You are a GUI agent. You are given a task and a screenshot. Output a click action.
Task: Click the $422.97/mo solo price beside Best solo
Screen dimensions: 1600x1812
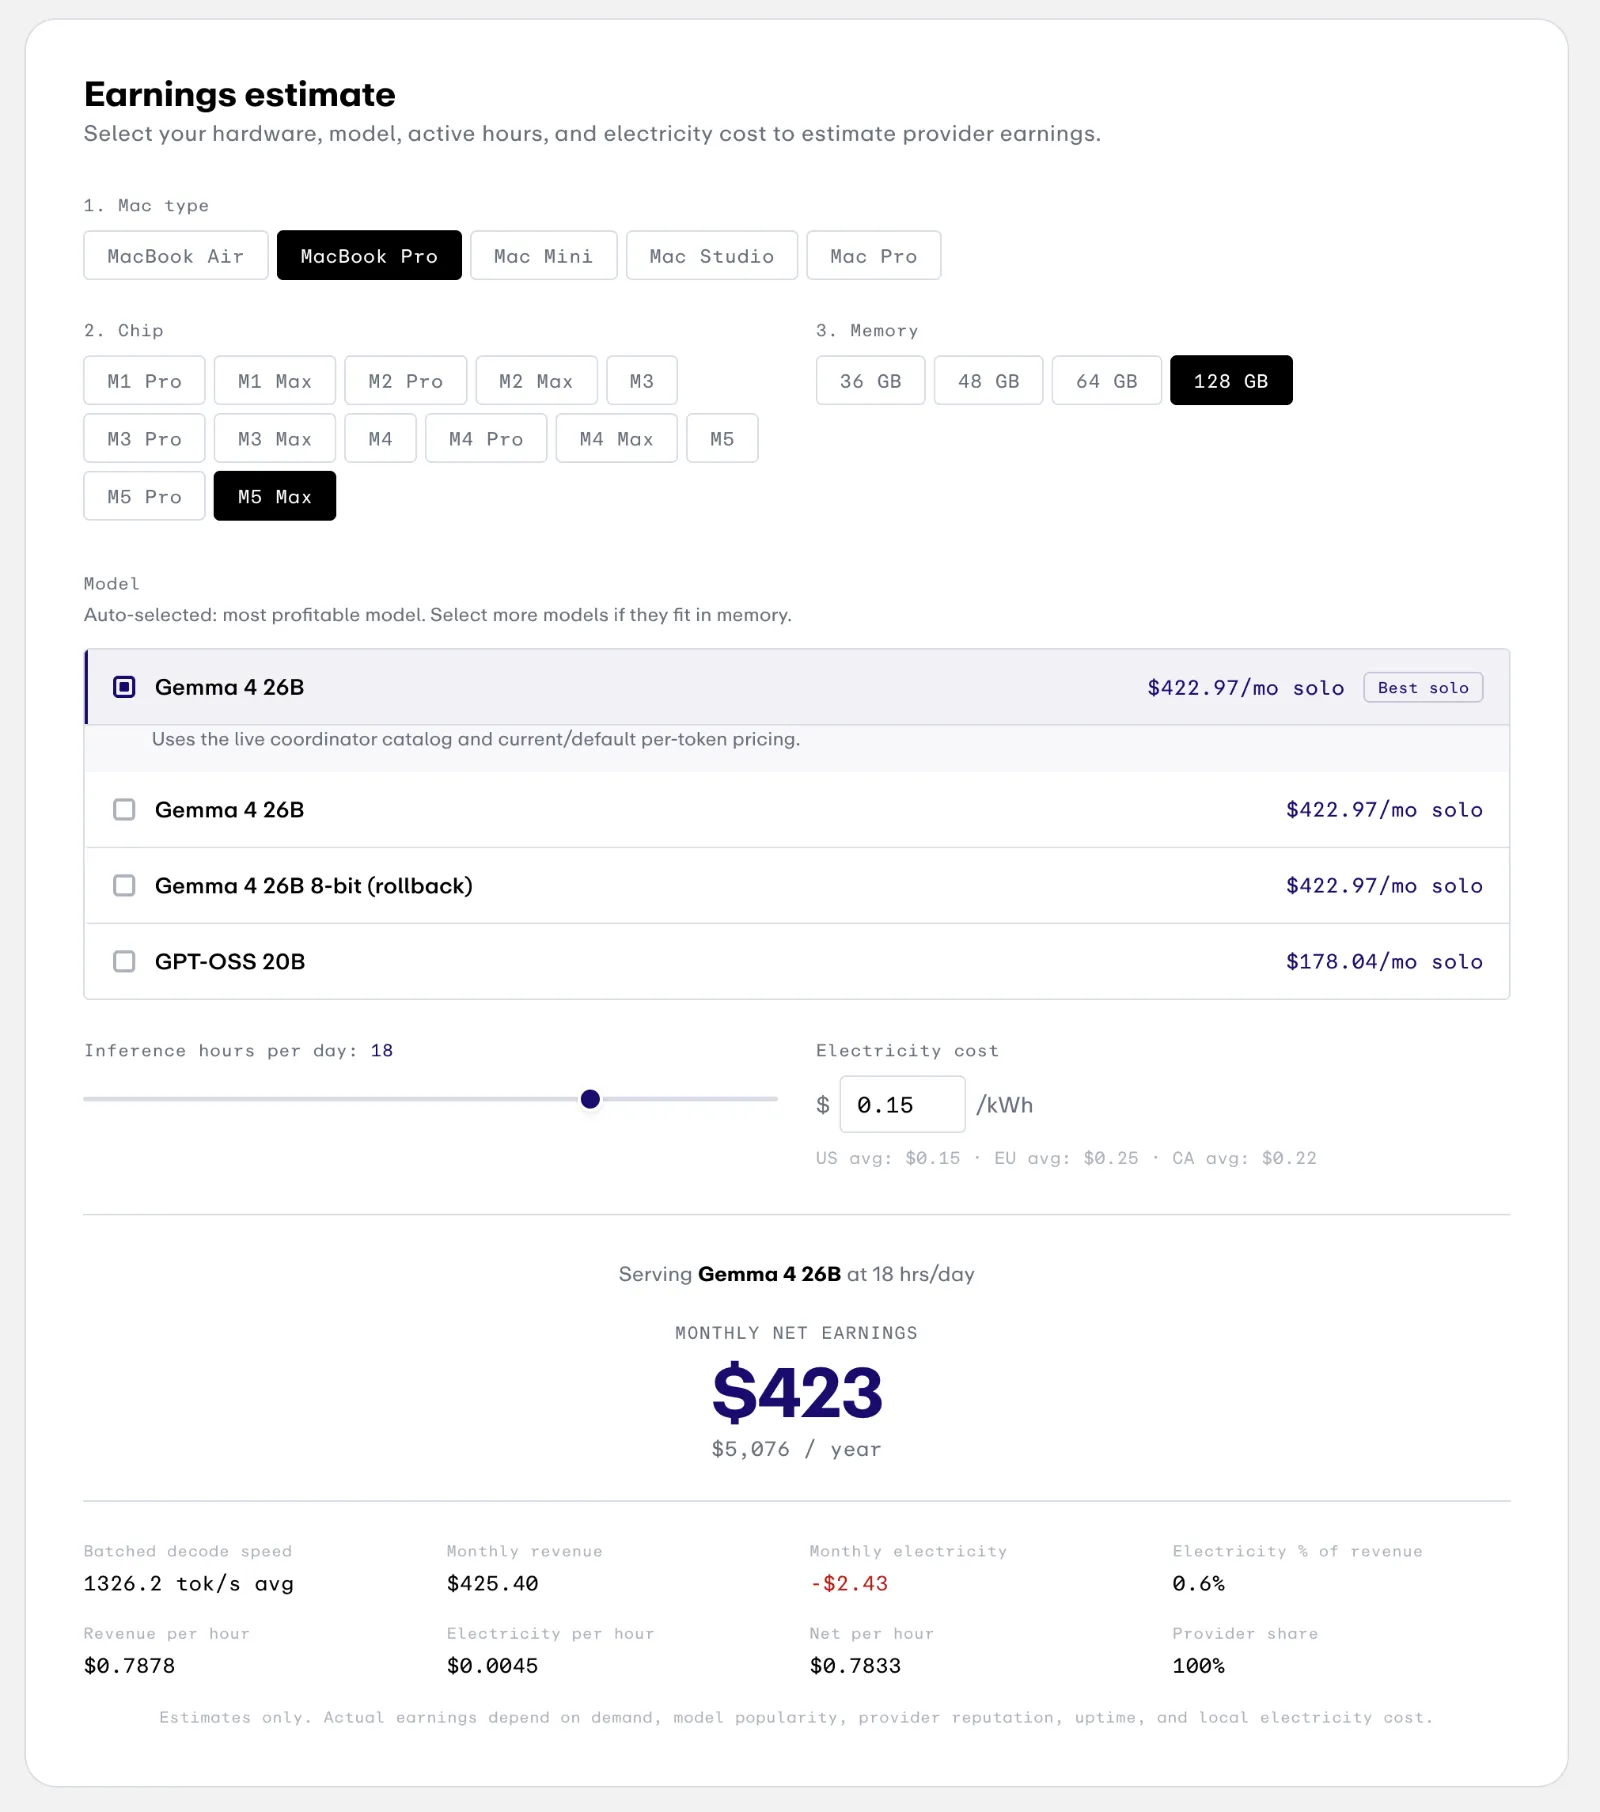pyautogui.click(x=1245, y=688)
